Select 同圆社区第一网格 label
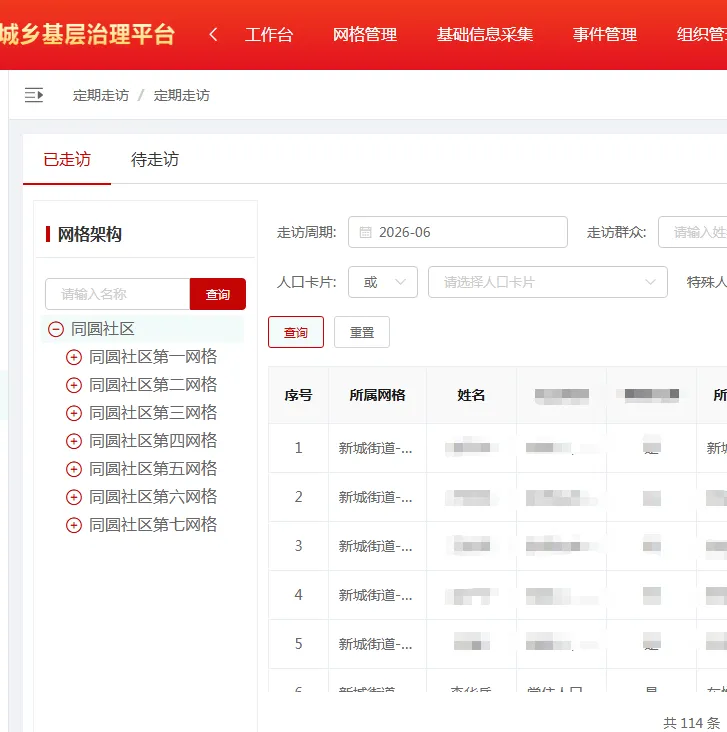Image resolution: width=727 pixels, height=732 pixels. point(153,357)
